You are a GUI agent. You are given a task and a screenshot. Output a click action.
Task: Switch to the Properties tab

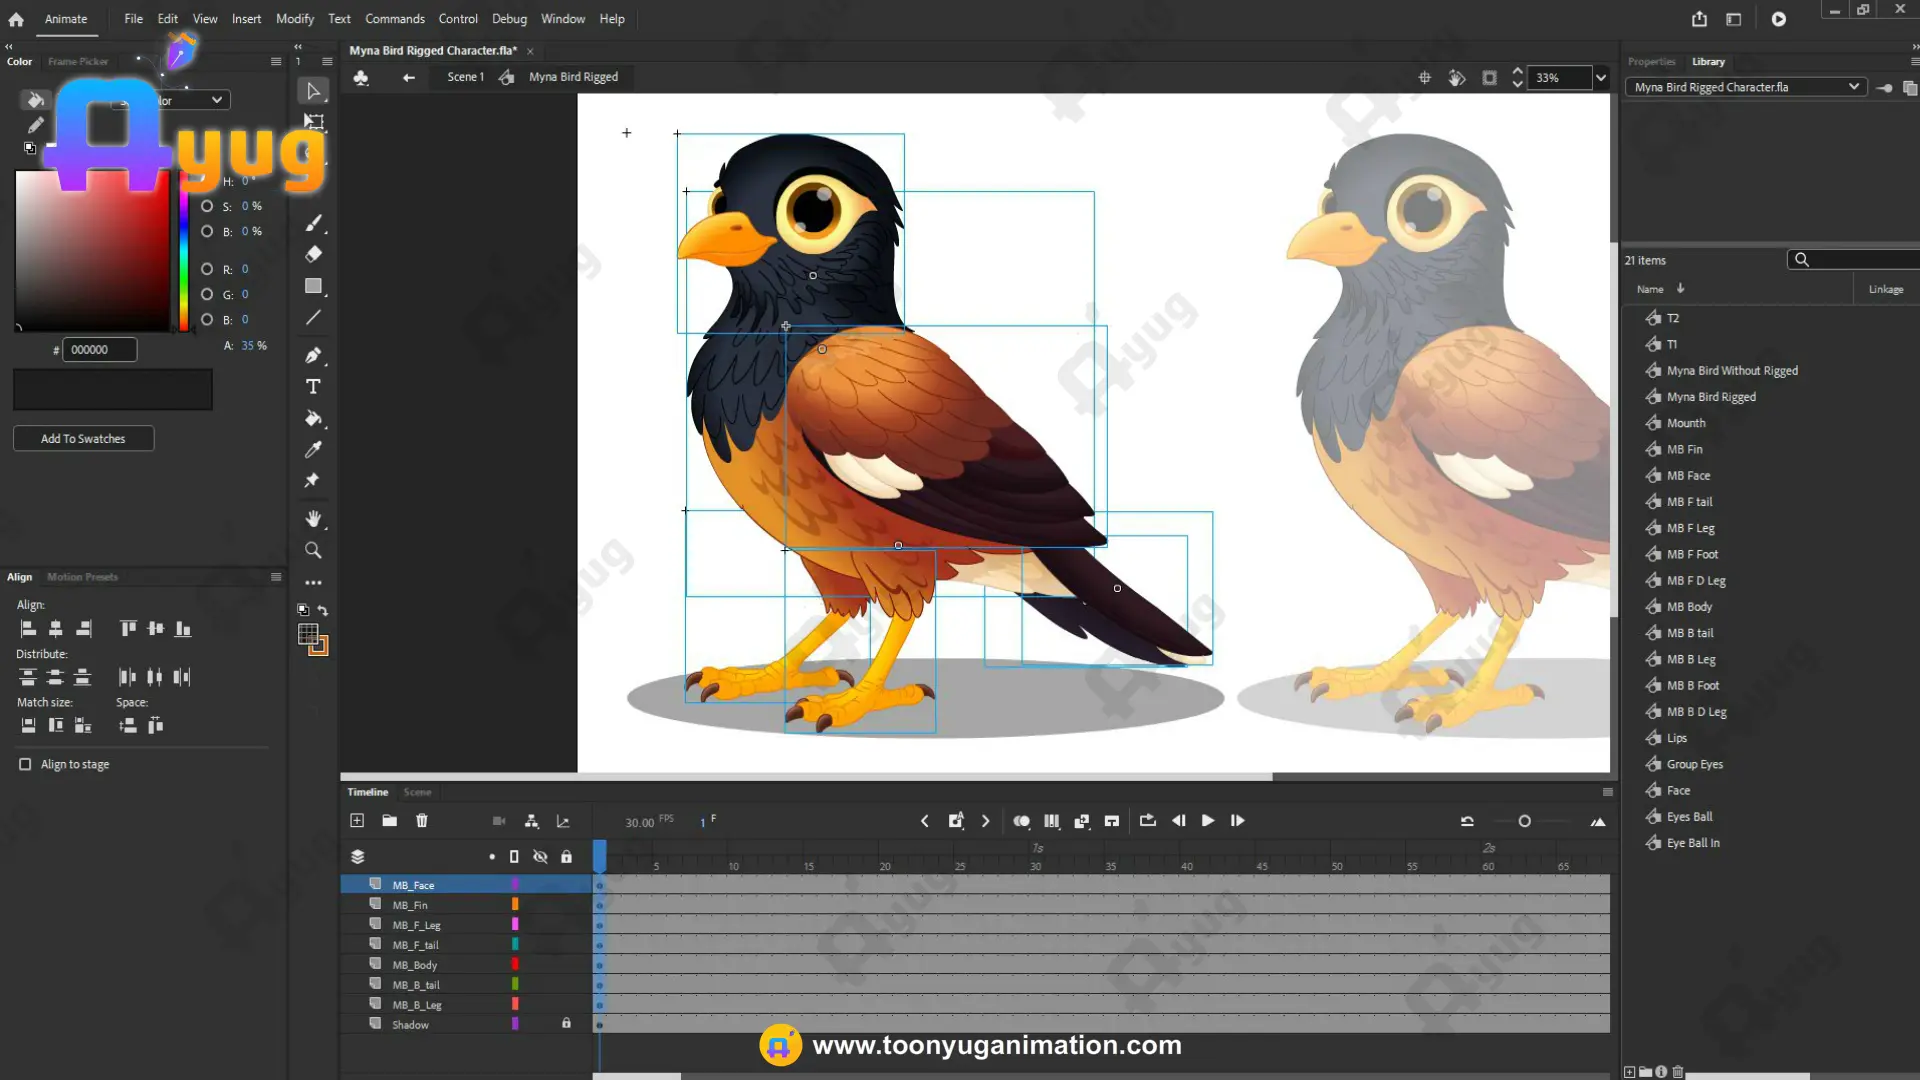[x=1651, y=62]
